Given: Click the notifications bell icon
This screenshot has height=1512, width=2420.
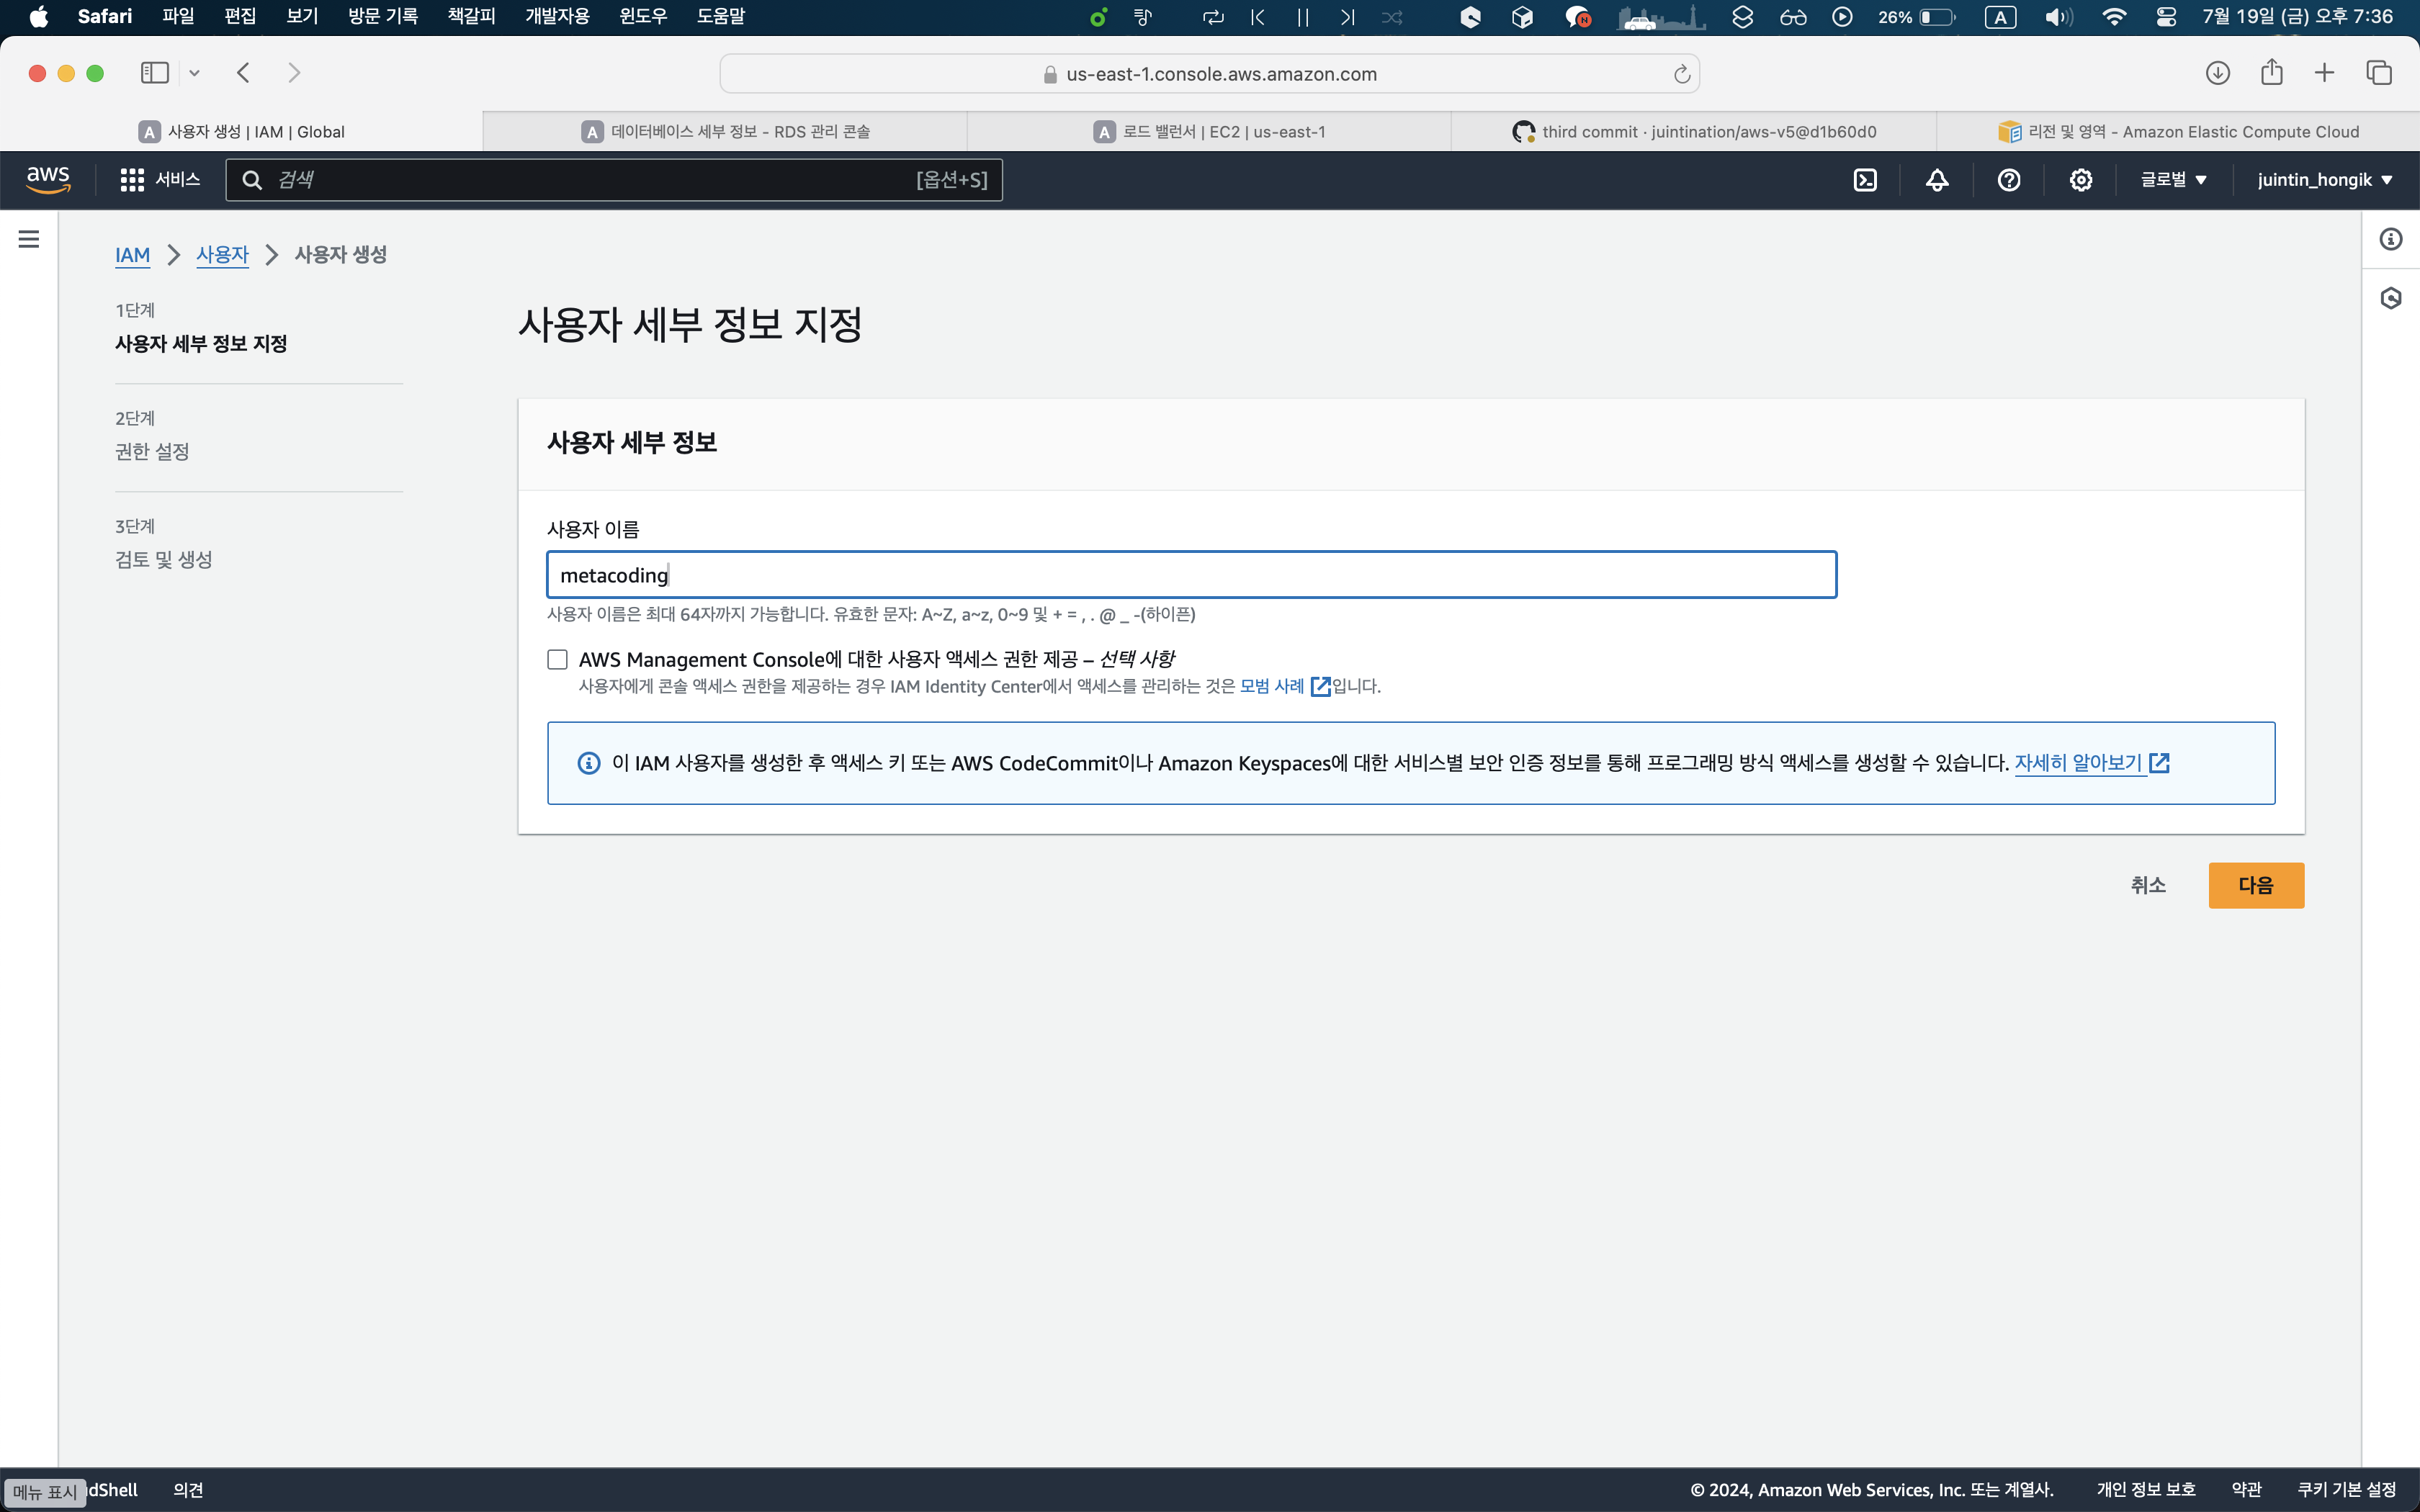Looking at the screenshot, I should coord(1937,180).
